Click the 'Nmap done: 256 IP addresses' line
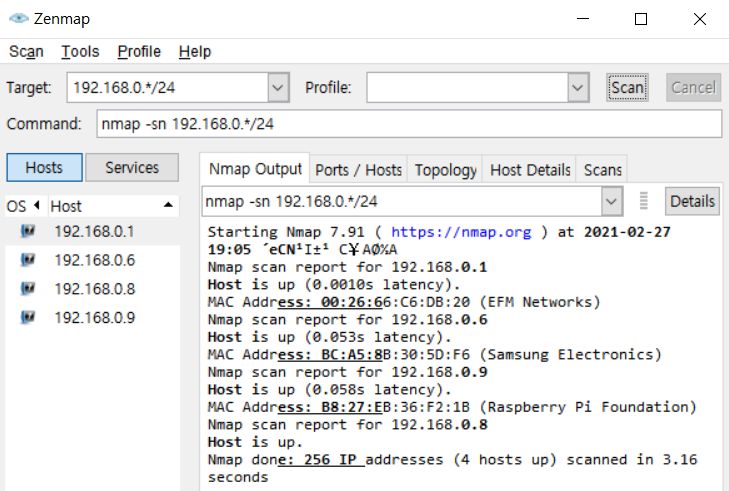 [452, 468]
